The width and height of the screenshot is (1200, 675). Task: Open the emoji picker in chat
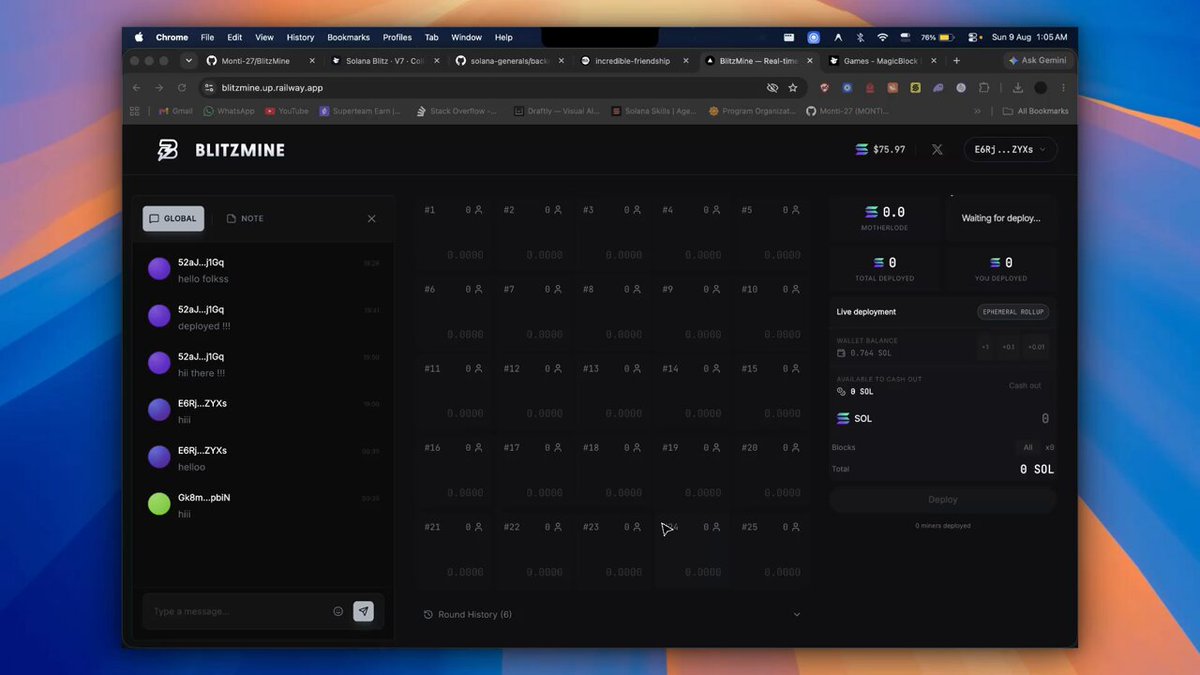[x=338, y=611]
